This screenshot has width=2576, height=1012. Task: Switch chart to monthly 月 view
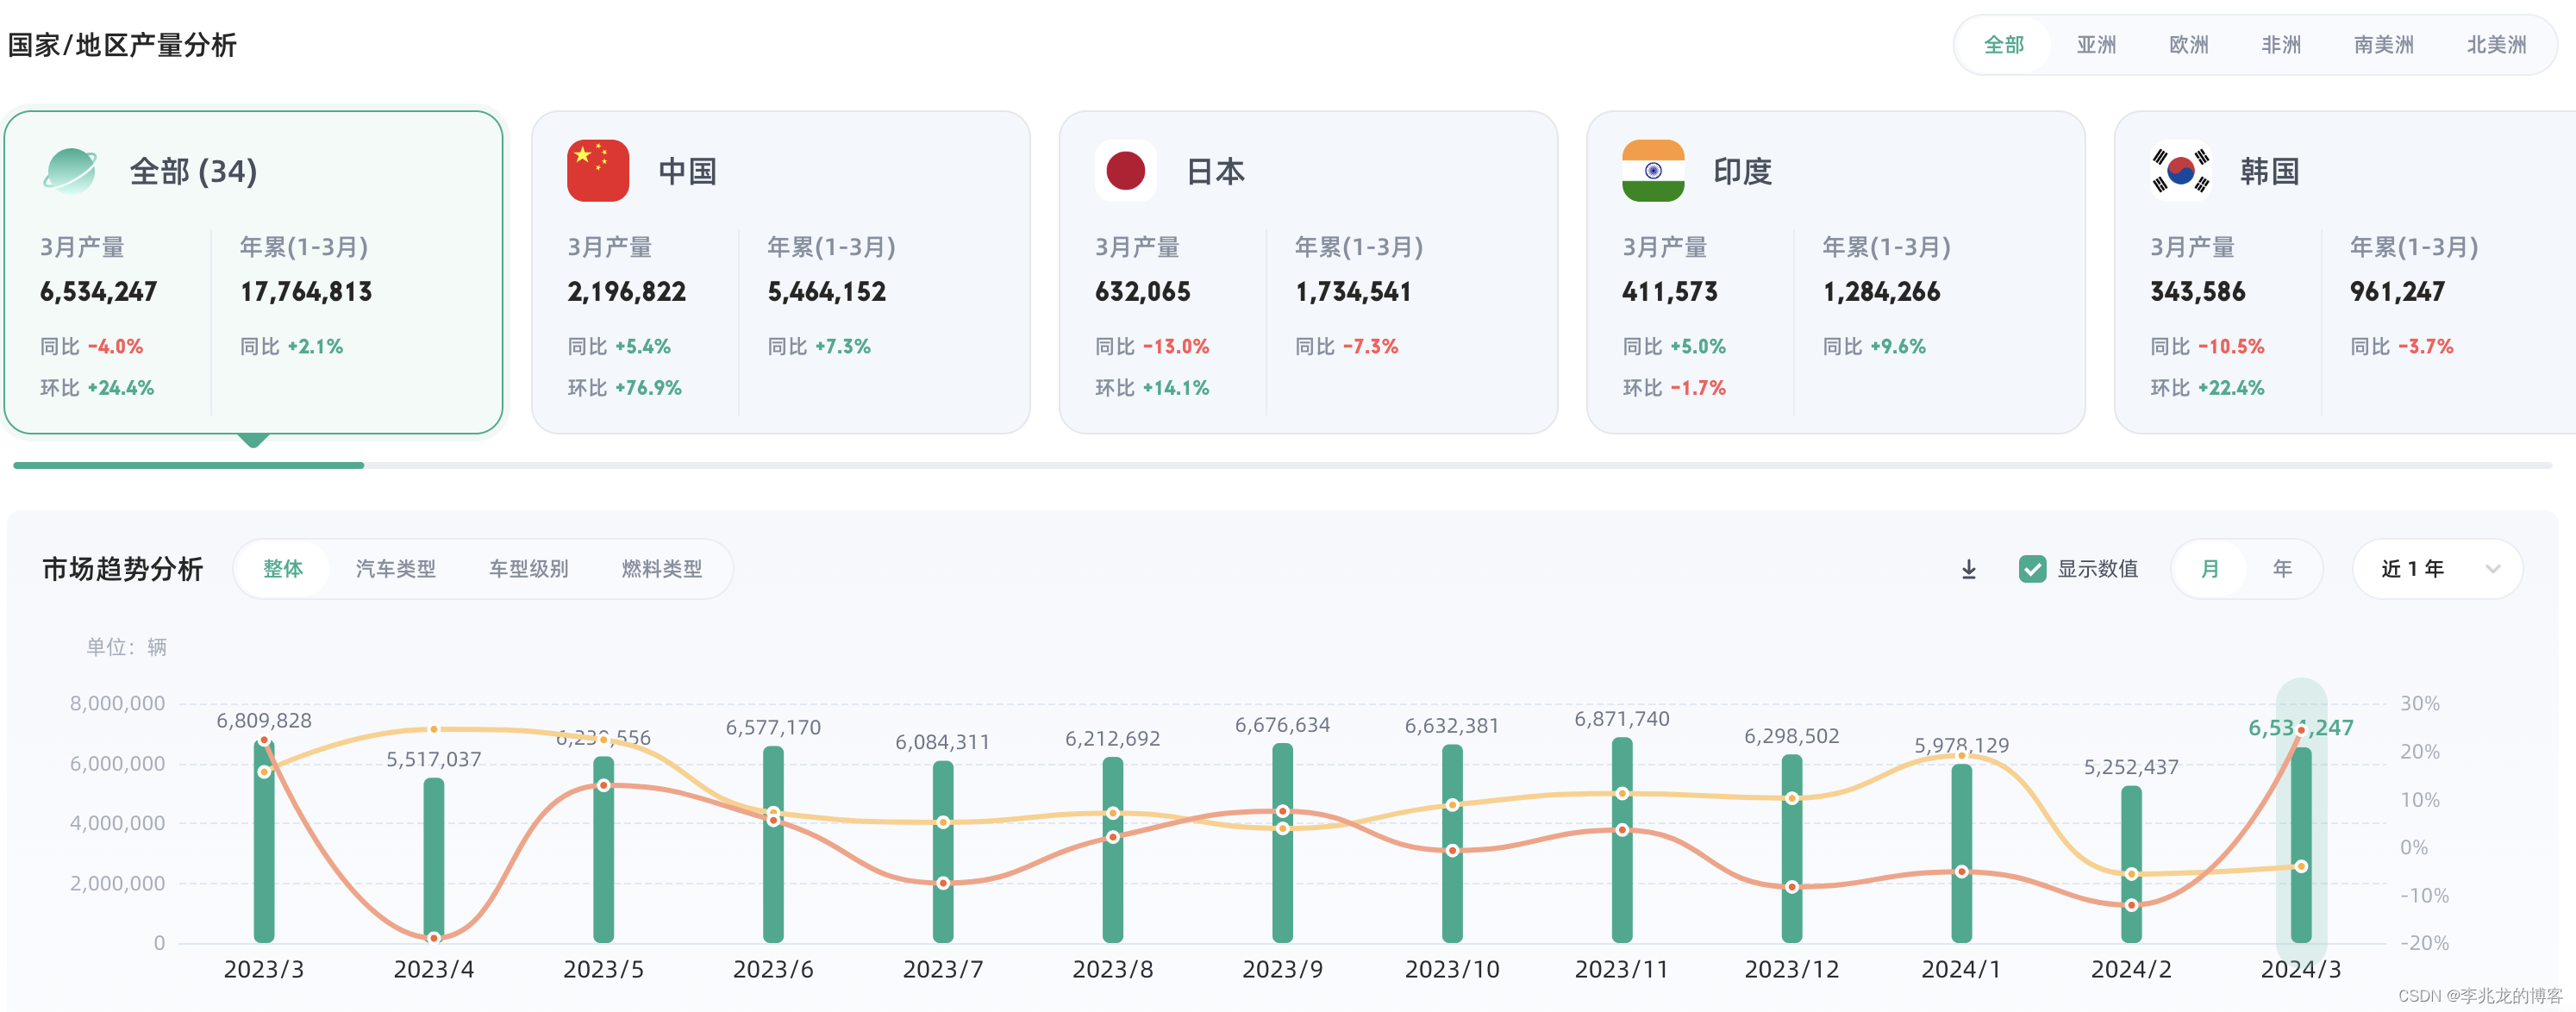coord(2210,569)
